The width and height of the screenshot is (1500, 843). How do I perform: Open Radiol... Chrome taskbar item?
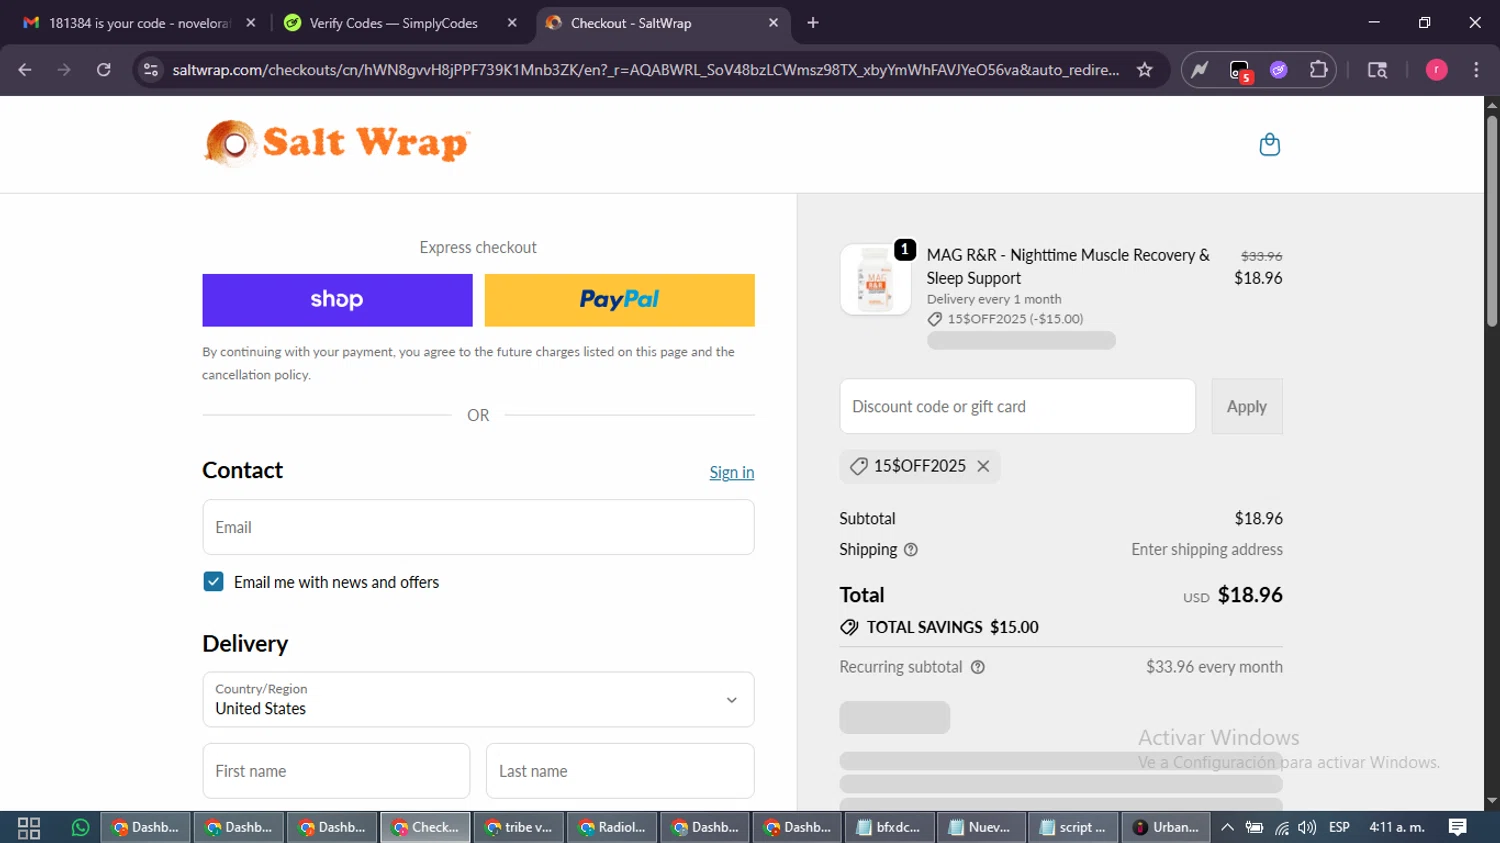(613, 828)
